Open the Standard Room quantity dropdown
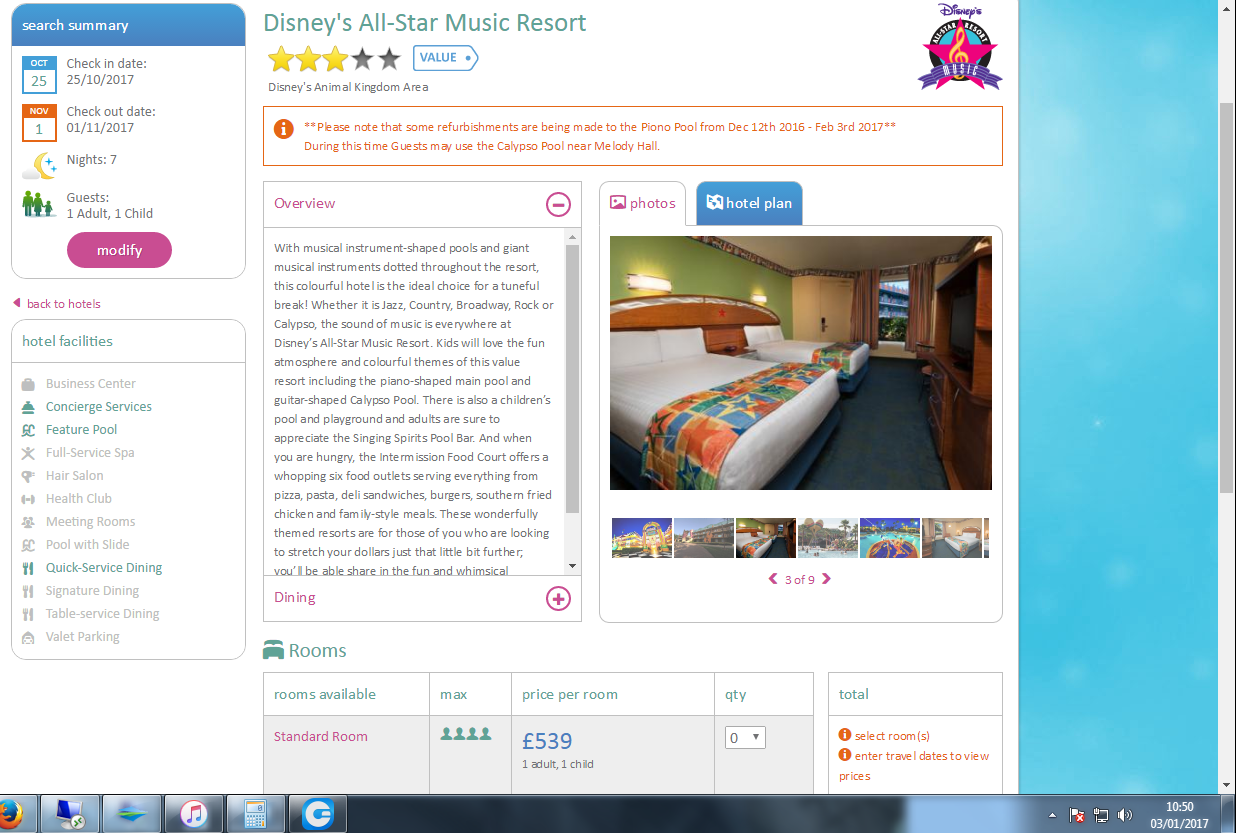Image resolution: width=1236 pixels, height=833 pixels. 745,738
